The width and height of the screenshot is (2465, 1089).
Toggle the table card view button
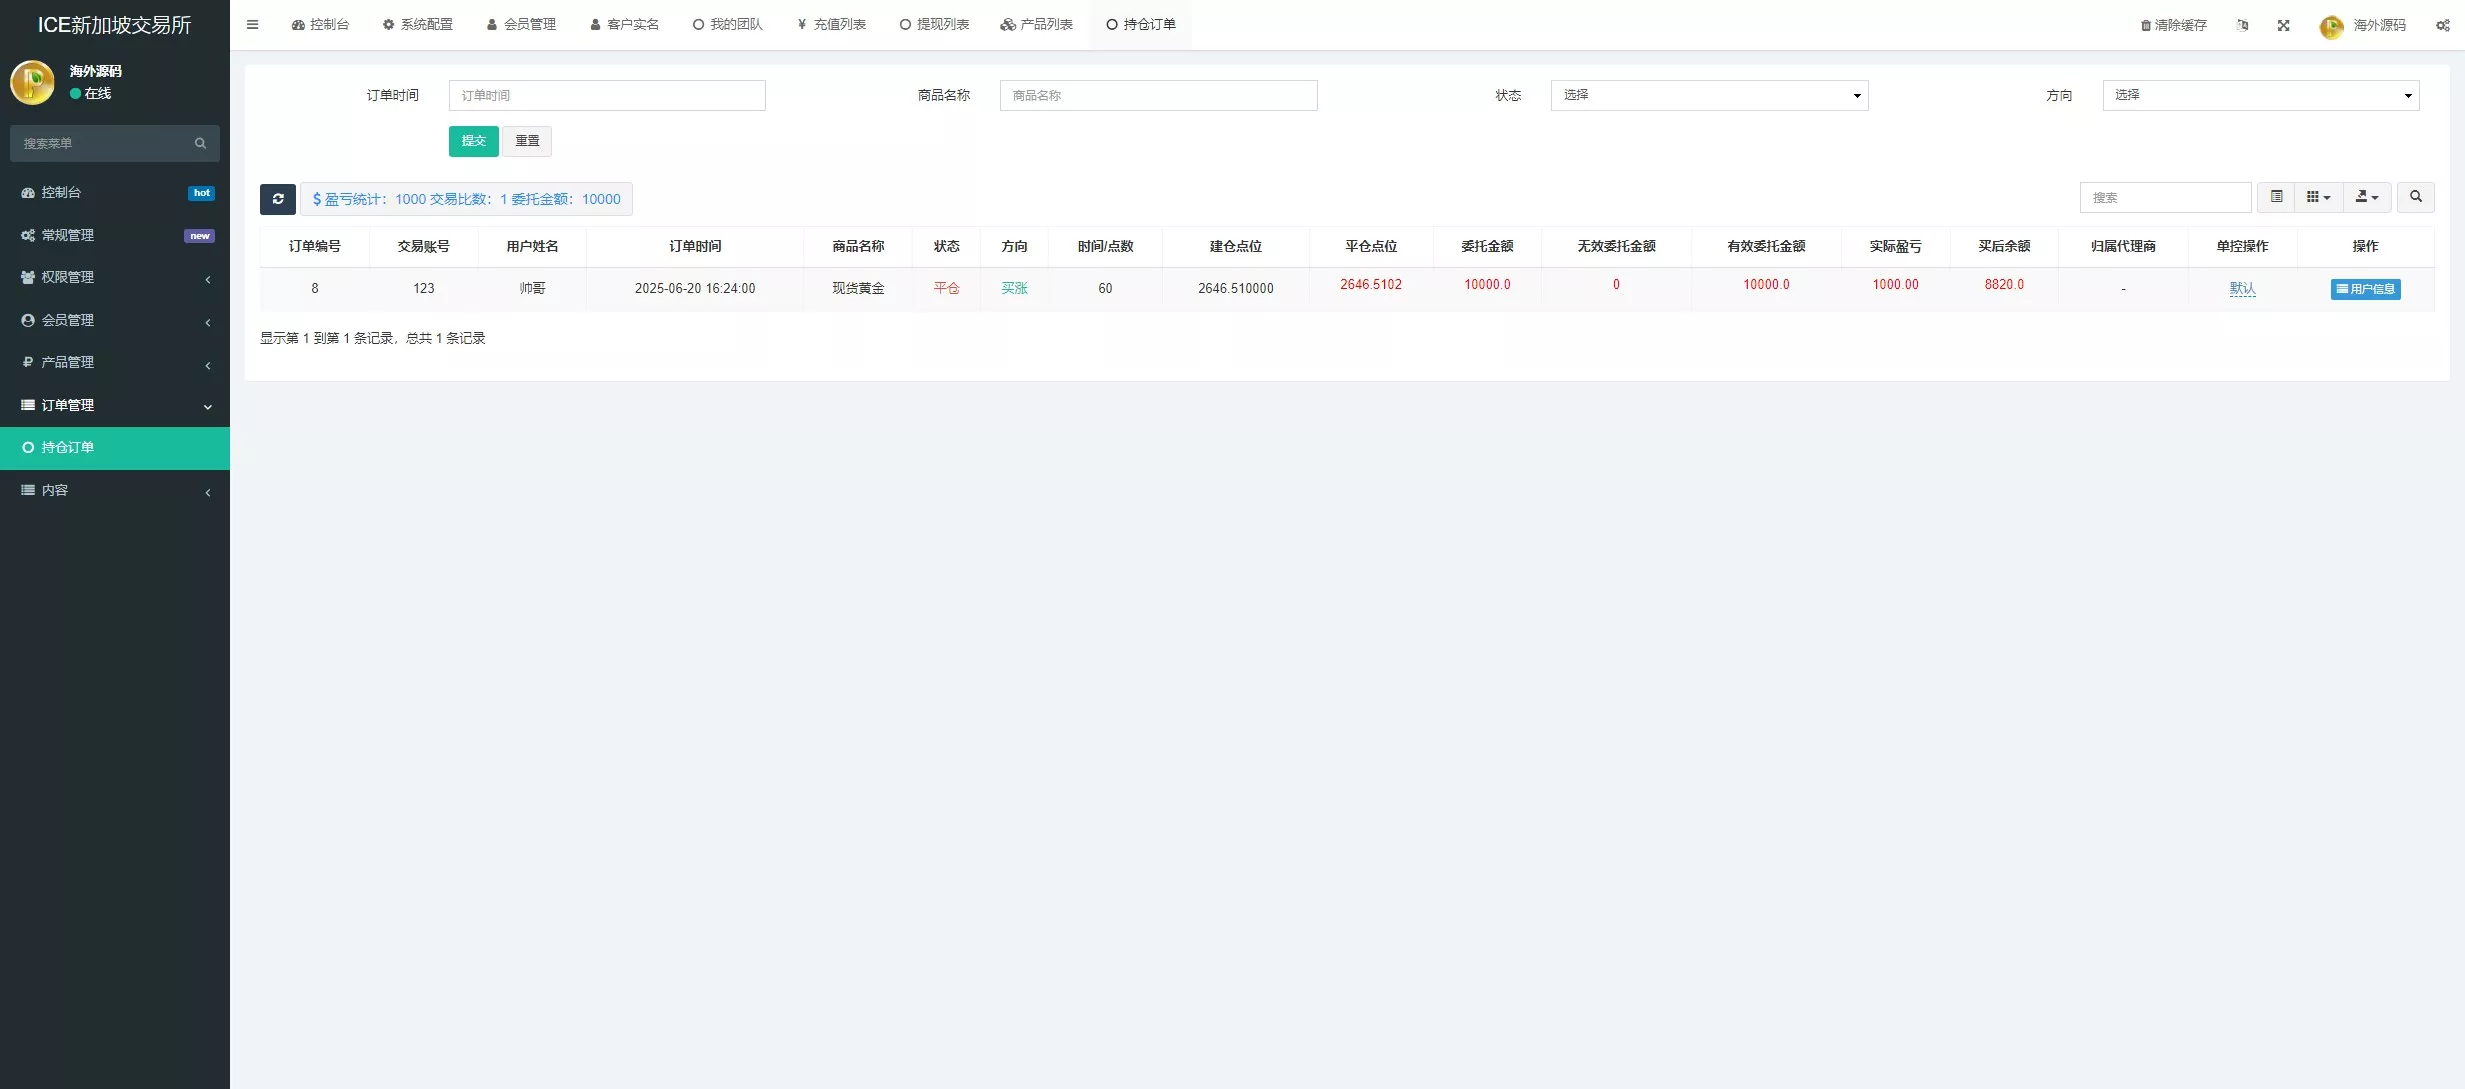[x=2277, y=197]
